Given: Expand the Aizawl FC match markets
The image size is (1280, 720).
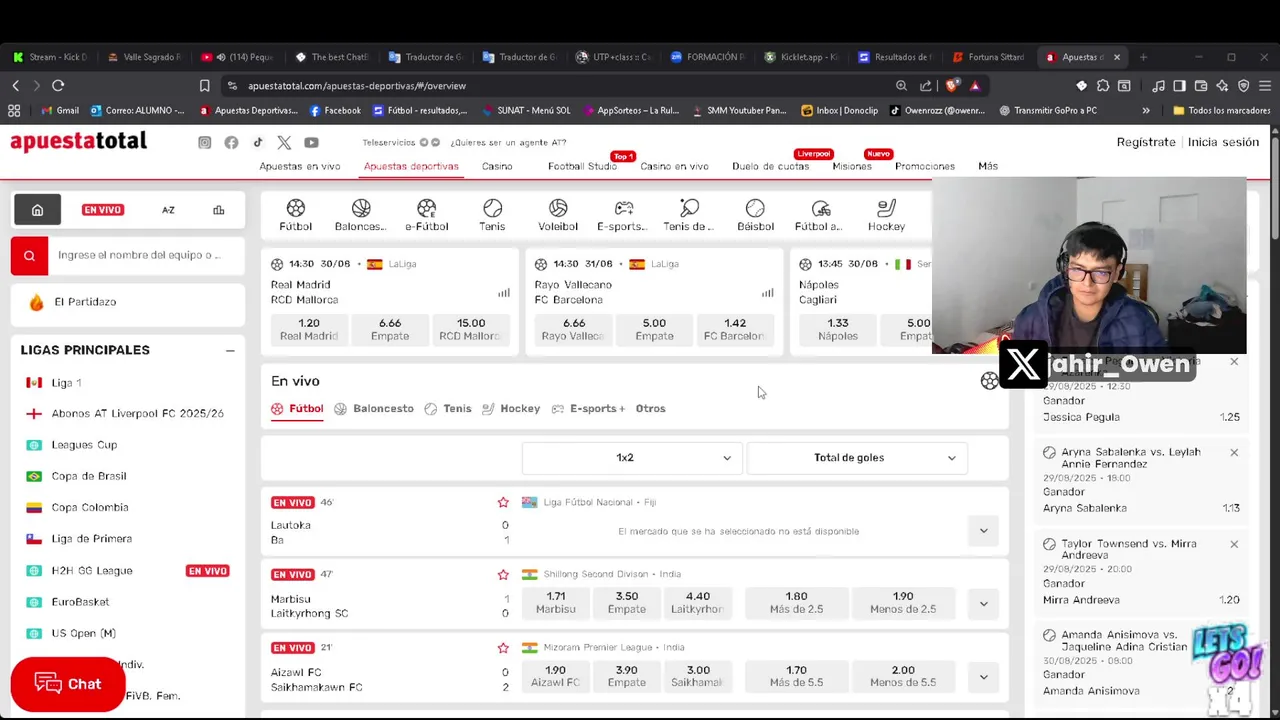Looking at the screenshot, I should click(983, 677).
